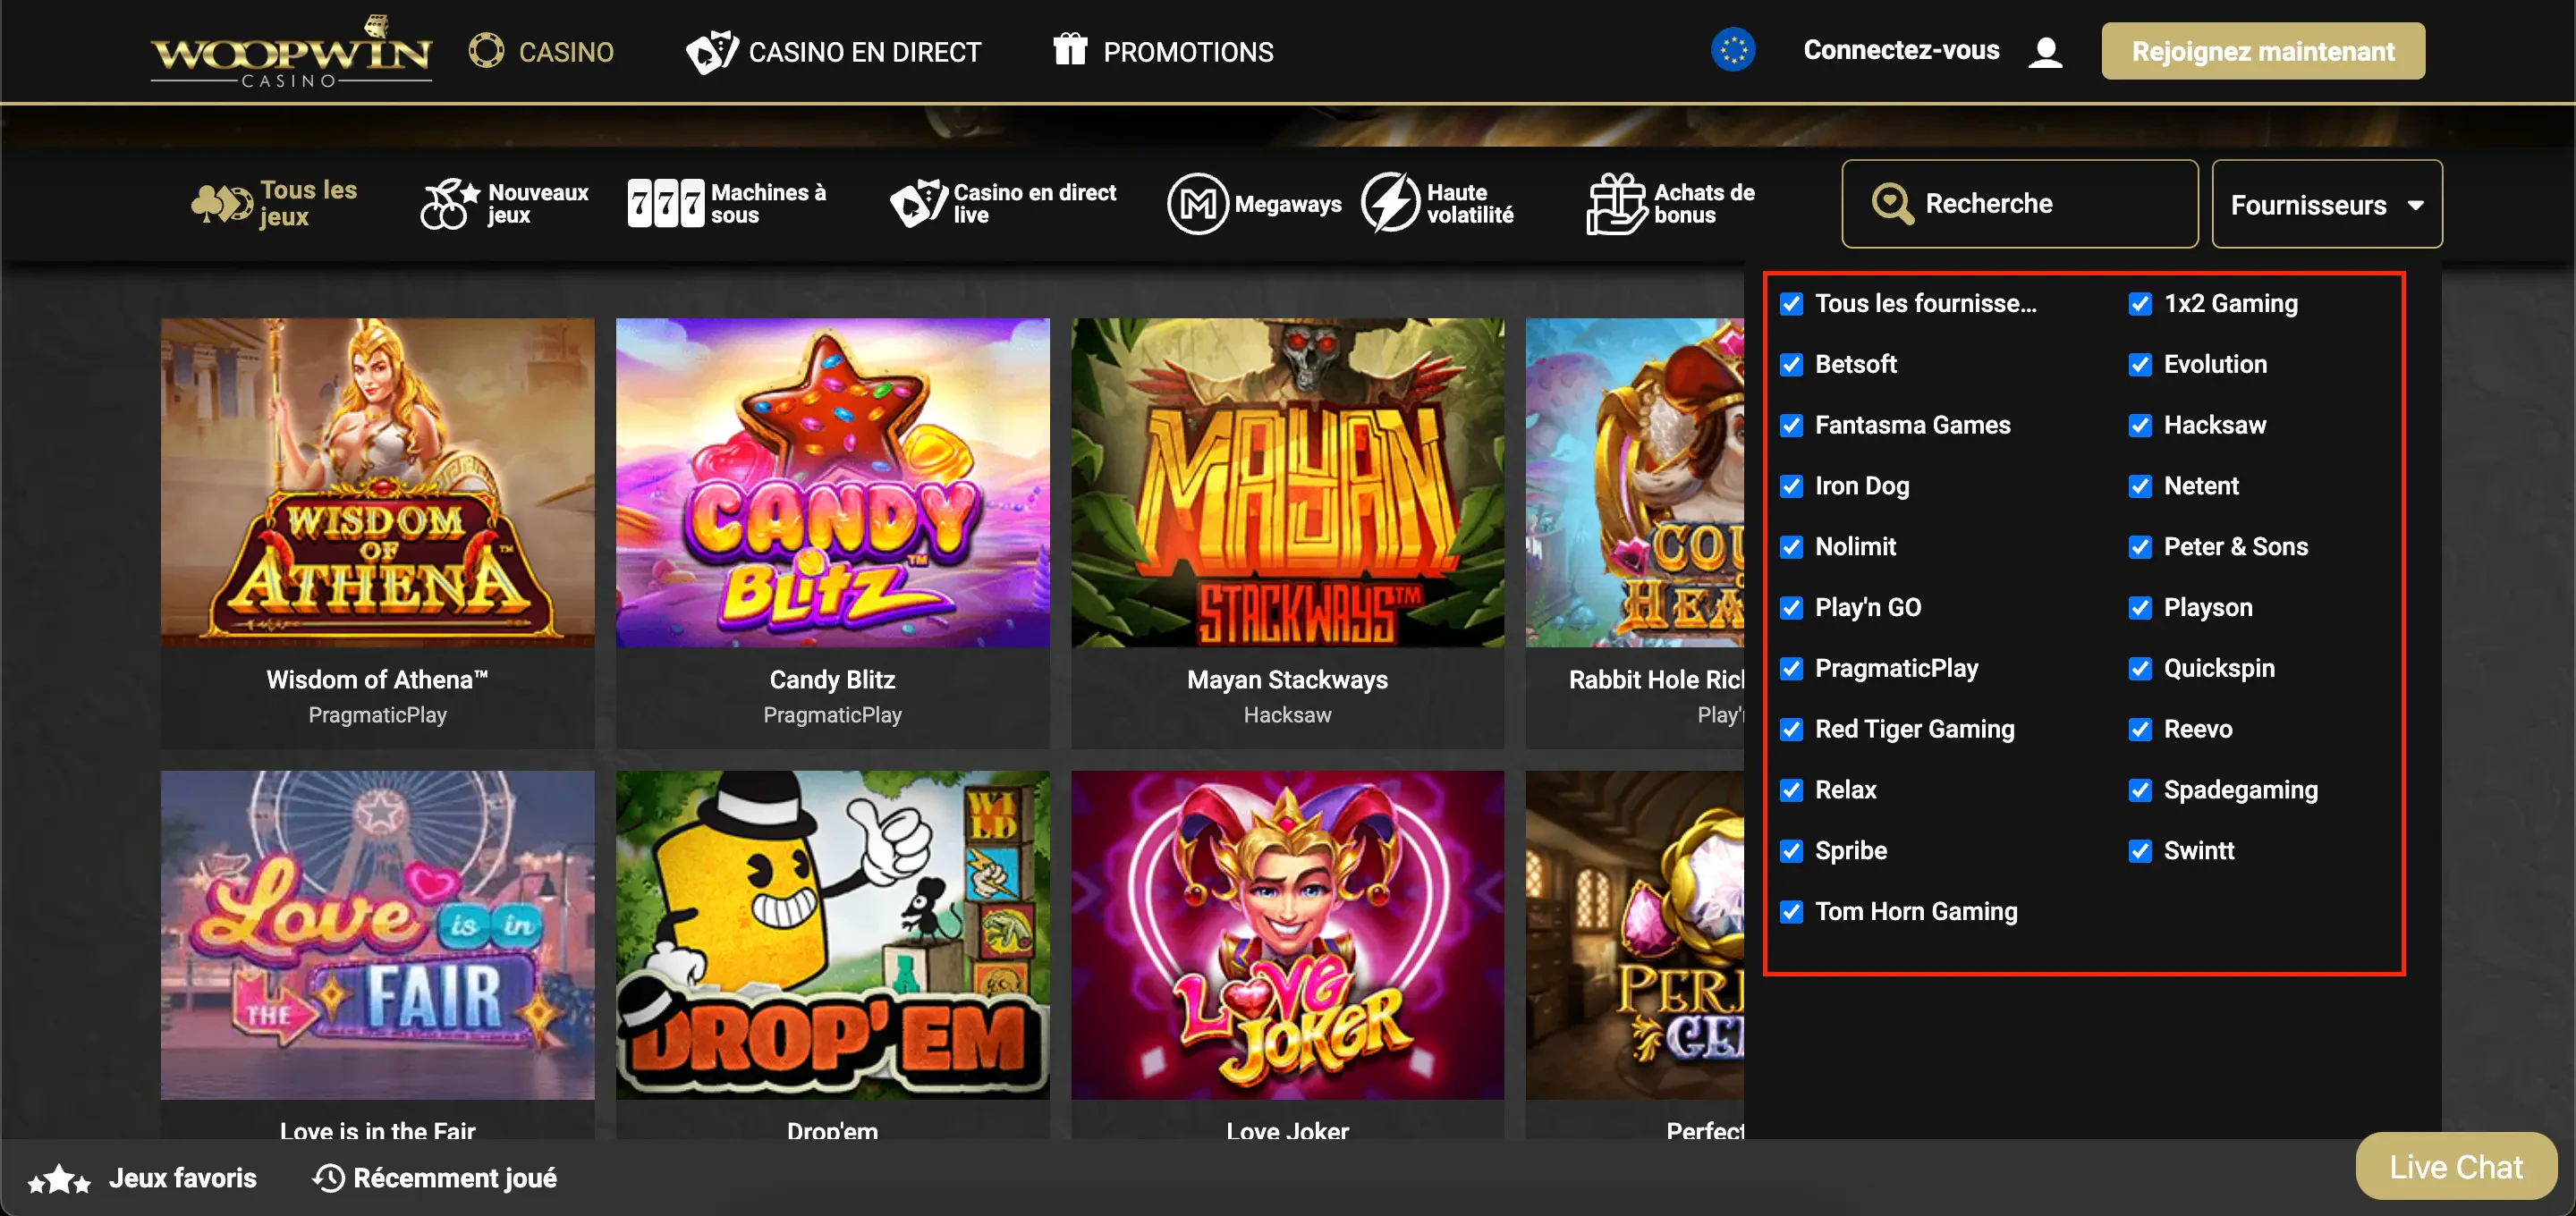Click the Rejoignez maintenant button
Viewport: 2576px width, 1216px height.
(2263, 51)
